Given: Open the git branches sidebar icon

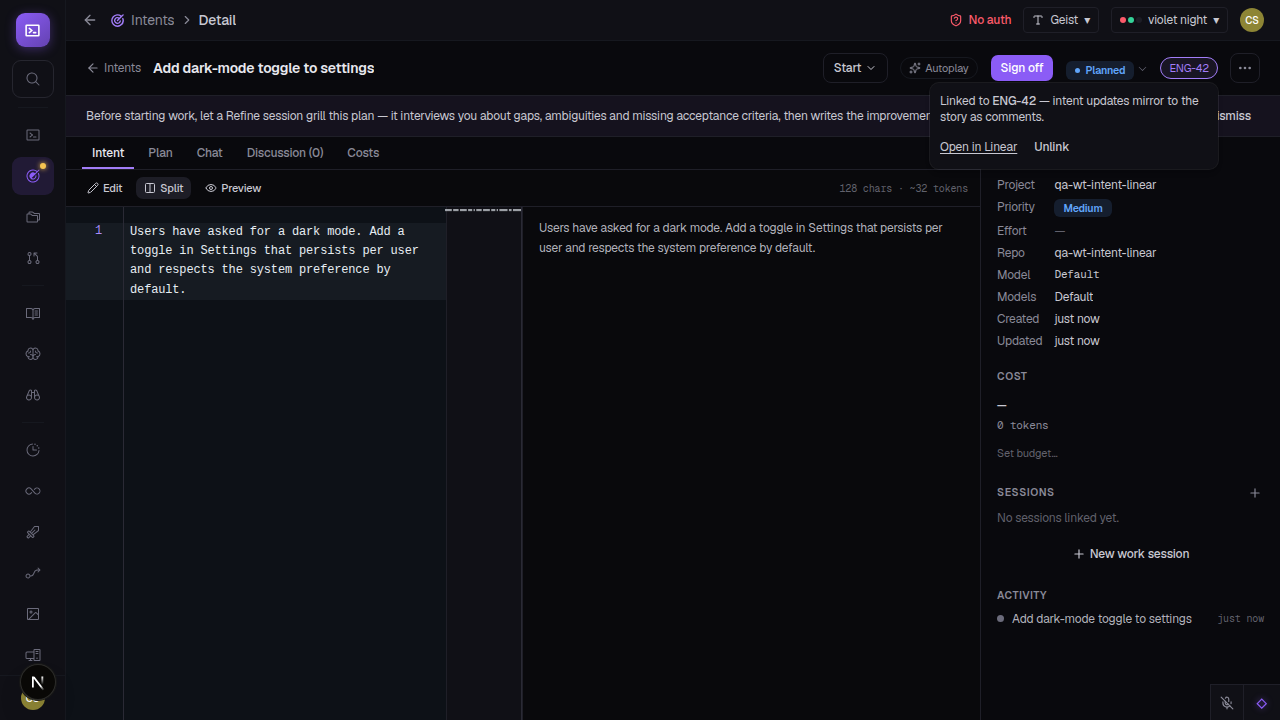Looking at the screenshot, I should tap(33, 258).
